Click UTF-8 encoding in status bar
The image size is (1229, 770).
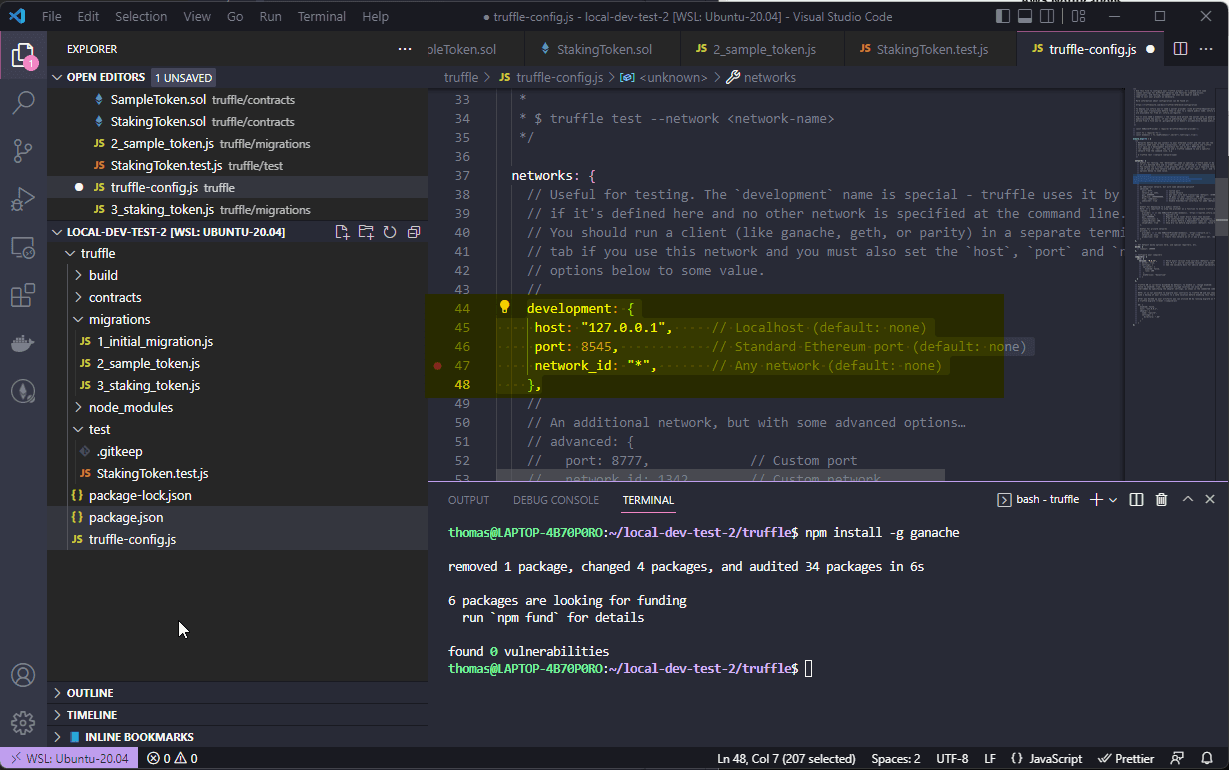point(952,759)
